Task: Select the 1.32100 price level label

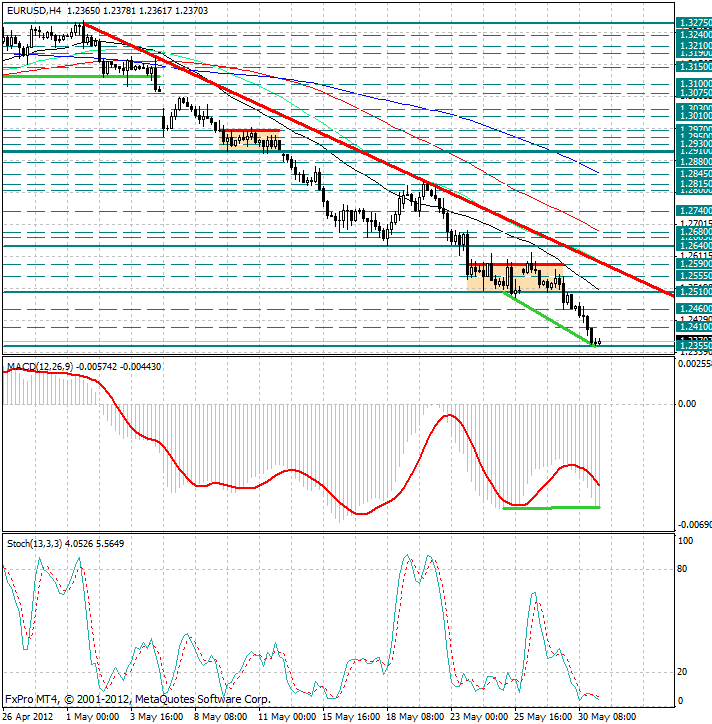Action: point(694,46)
